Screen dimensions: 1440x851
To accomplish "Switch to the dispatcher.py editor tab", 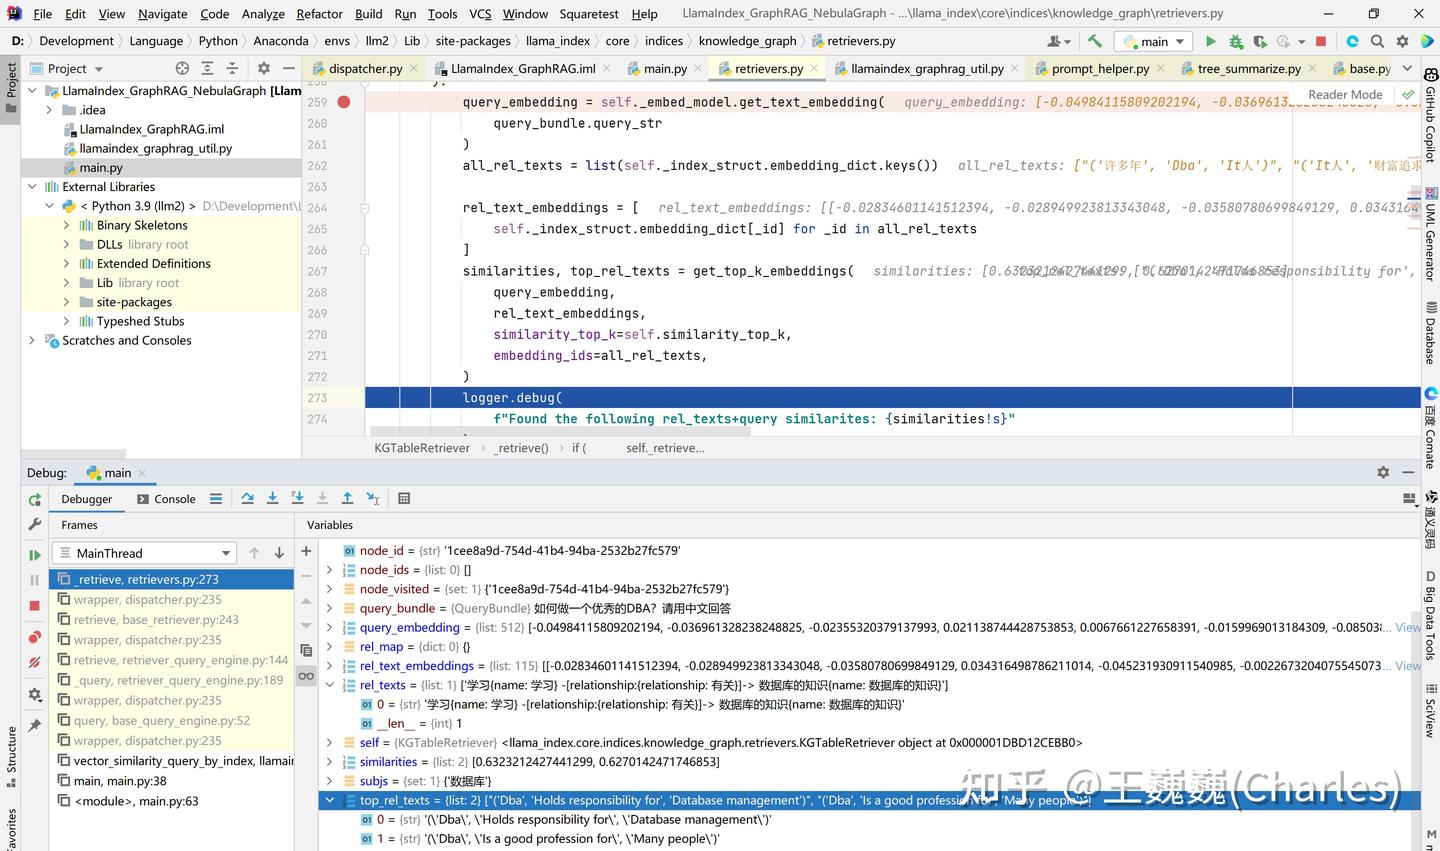I will tap(365, 69).
